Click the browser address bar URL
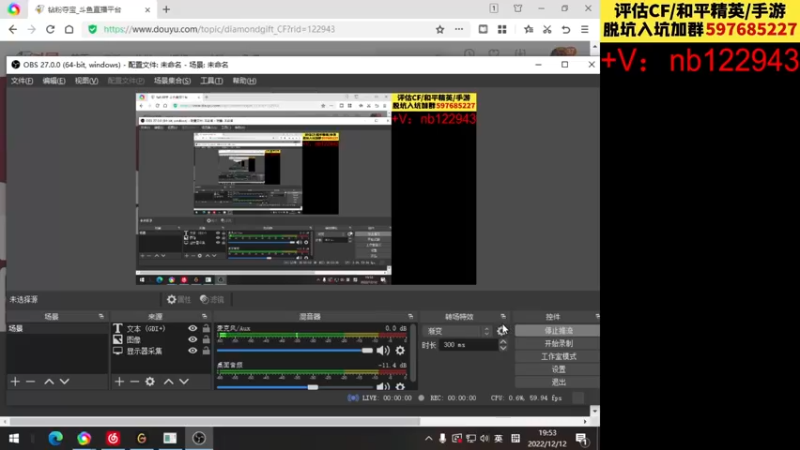This screenshot has height=450, width=800. tap(219, 30)
